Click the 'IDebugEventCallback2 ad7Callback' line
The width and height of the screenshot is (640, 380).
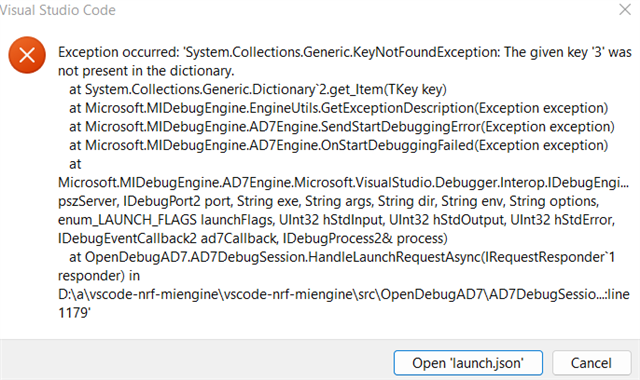[x=253, y=238]
